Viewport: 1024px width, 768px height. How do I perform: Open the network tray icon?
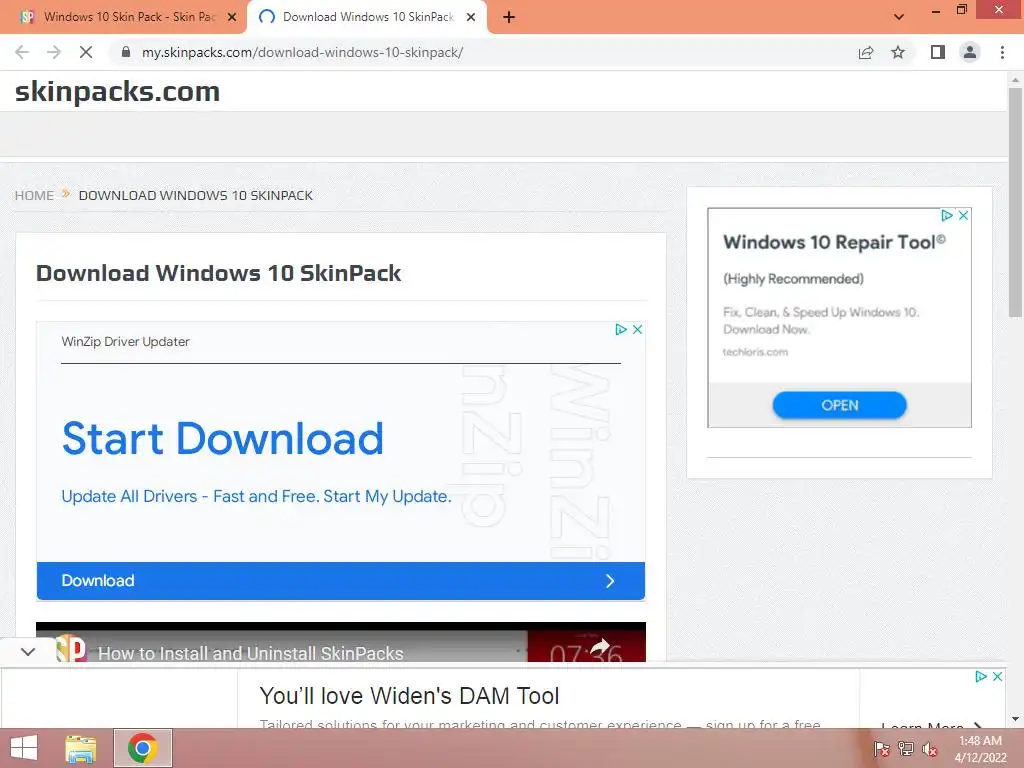[906, 749]
